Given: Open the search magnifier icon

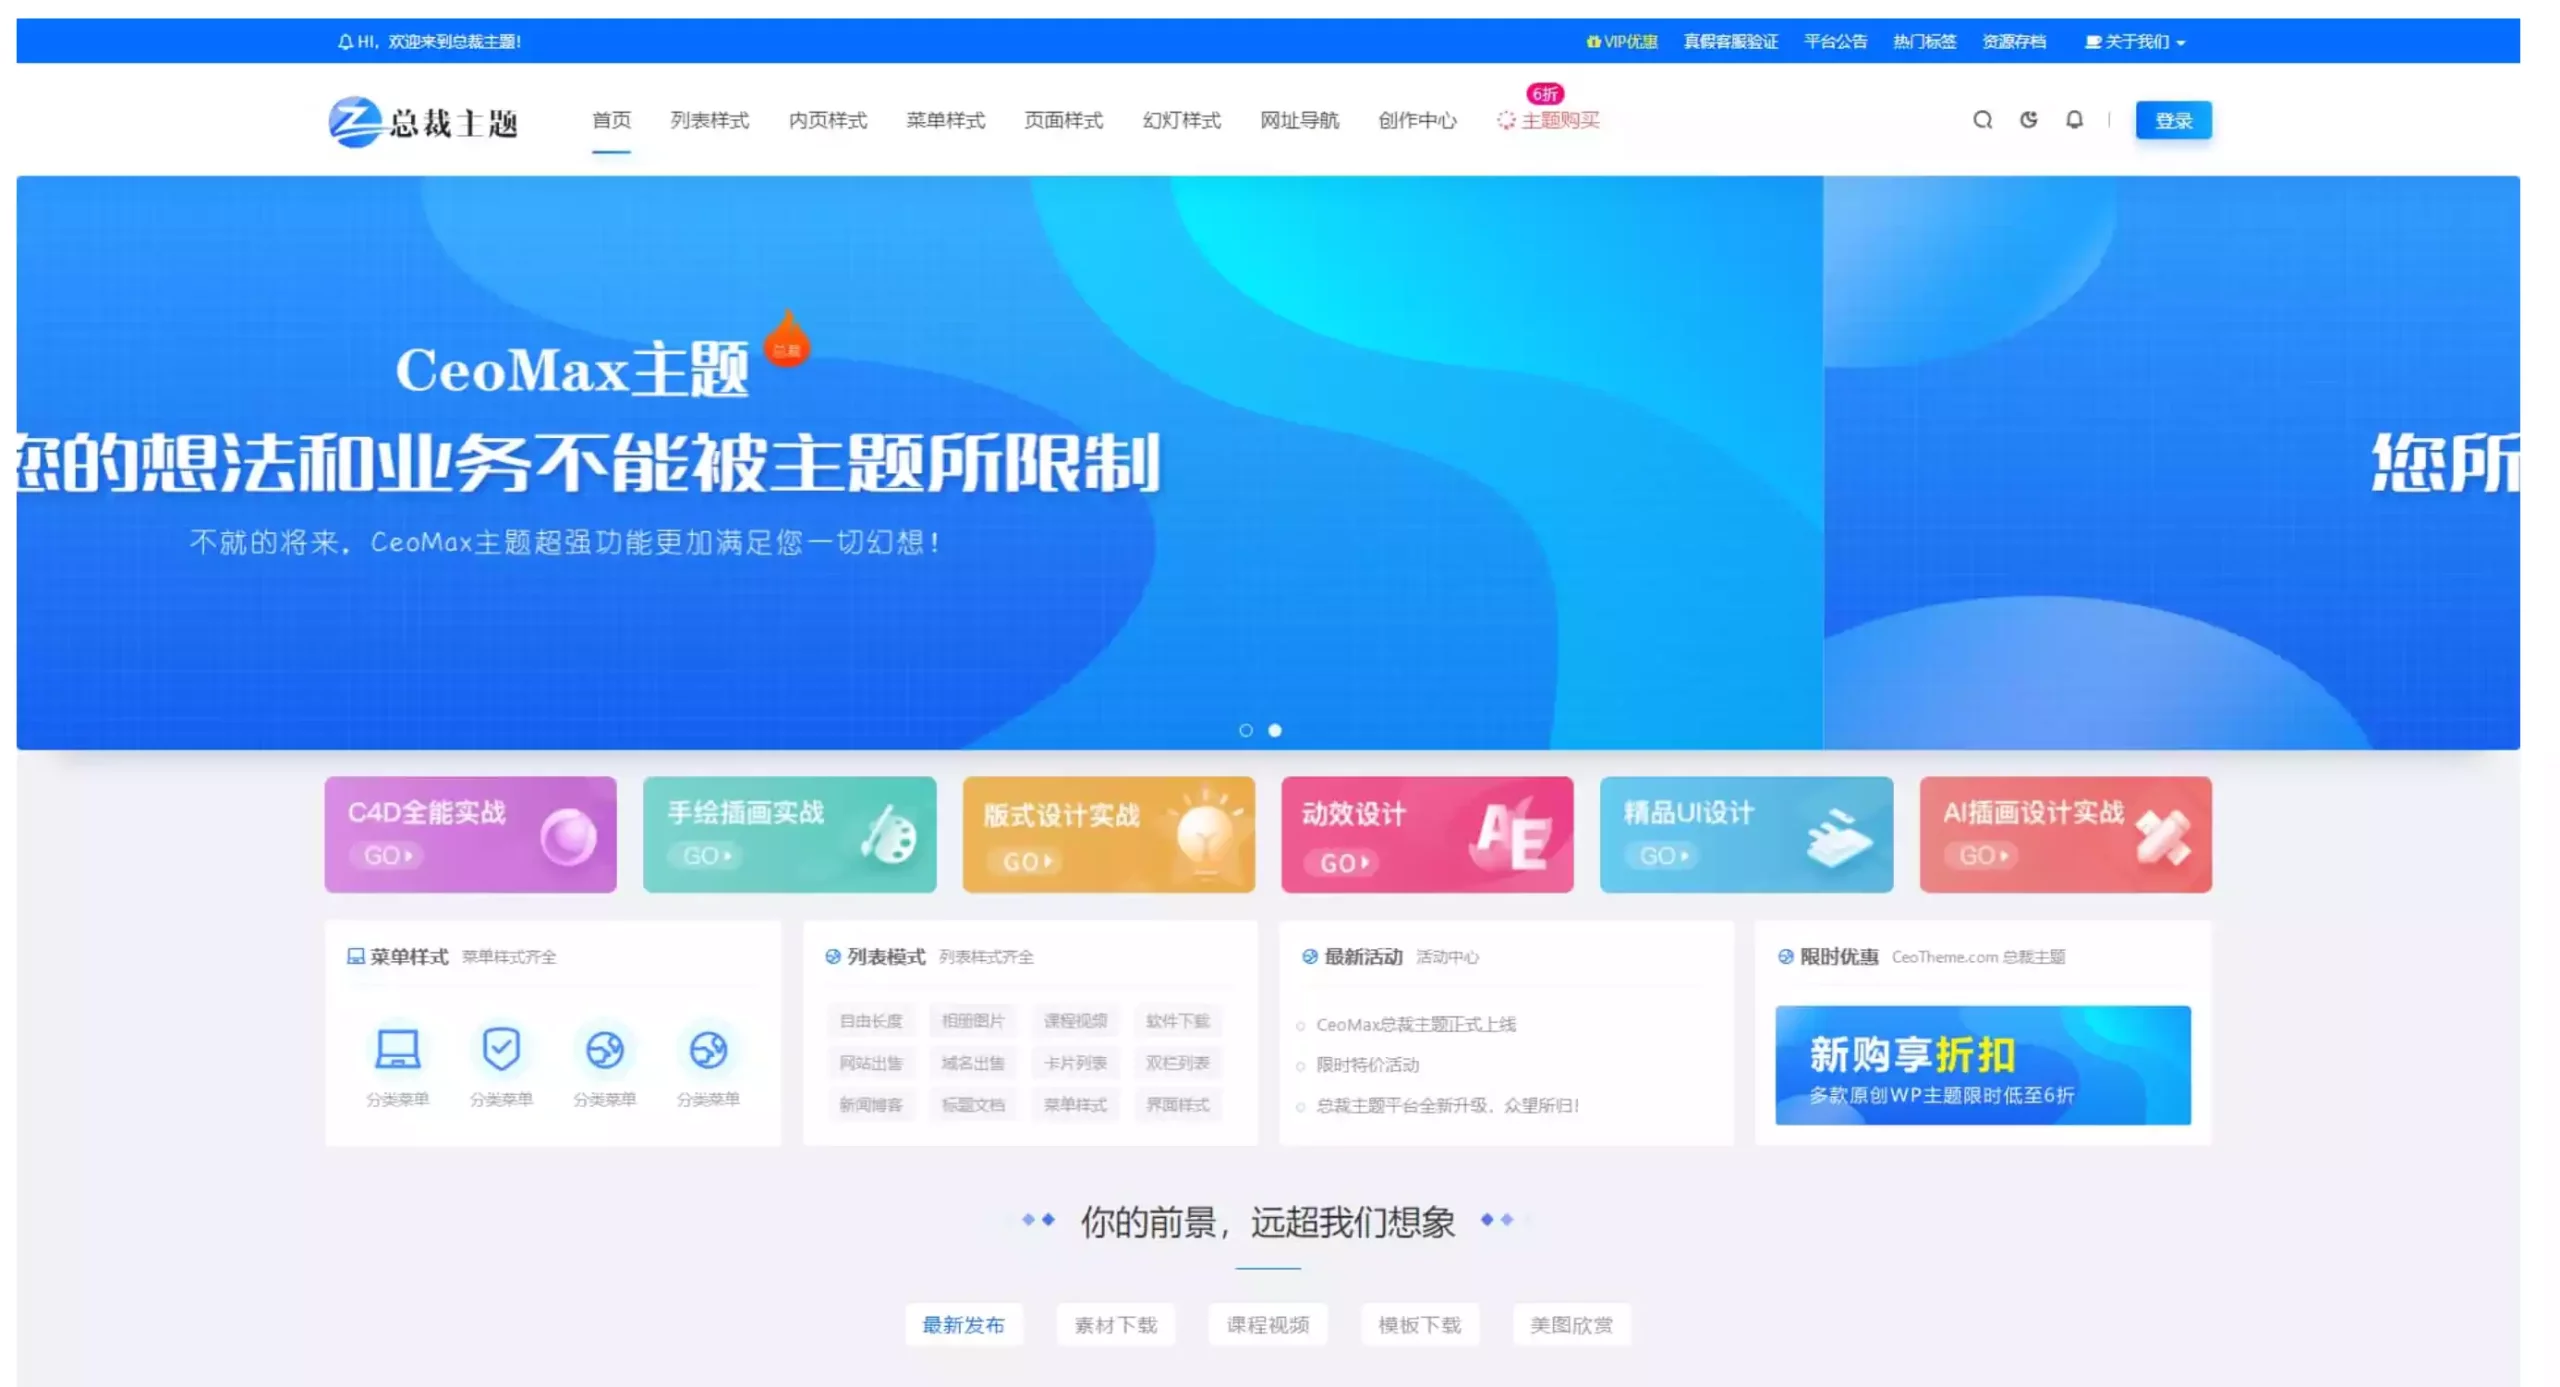Looking at the screenshot, I should pyautogui.click(x=1982, y=120).
